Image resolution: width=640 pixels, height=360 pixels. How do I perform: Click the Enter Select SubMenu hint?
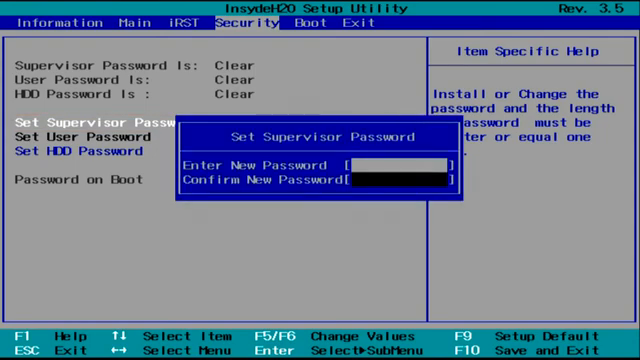tap(338, 351)
